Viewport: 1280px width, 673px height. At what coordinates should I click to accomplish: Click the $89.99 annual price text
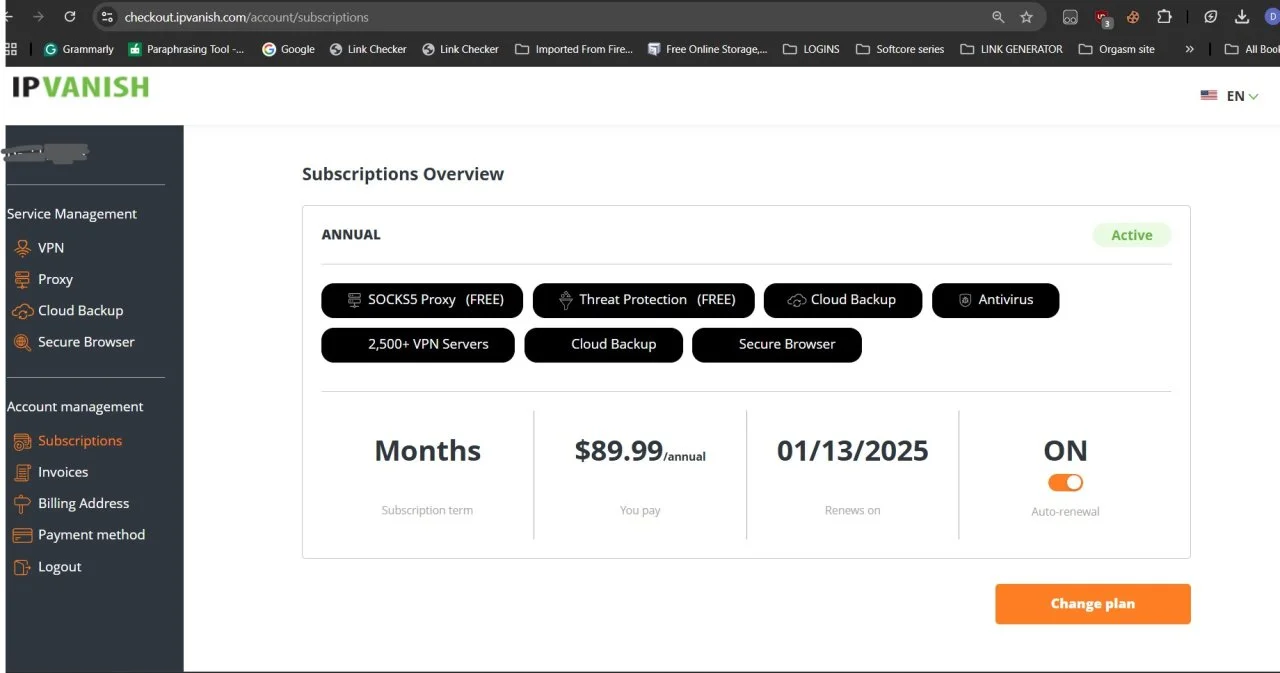tap(640, 452)
